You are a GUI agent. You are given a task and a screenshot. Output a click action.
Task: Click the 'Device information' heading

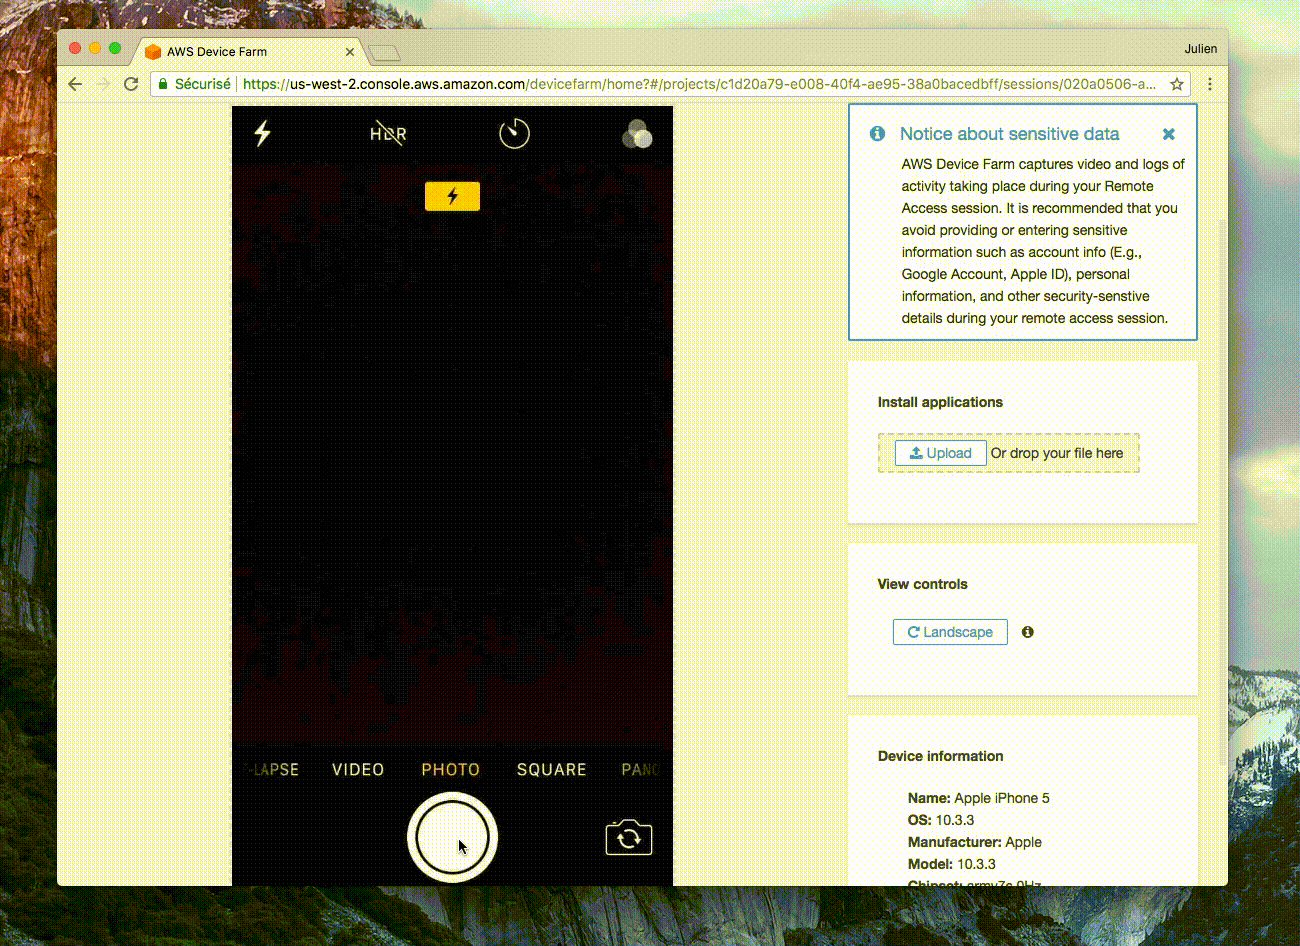940,756
